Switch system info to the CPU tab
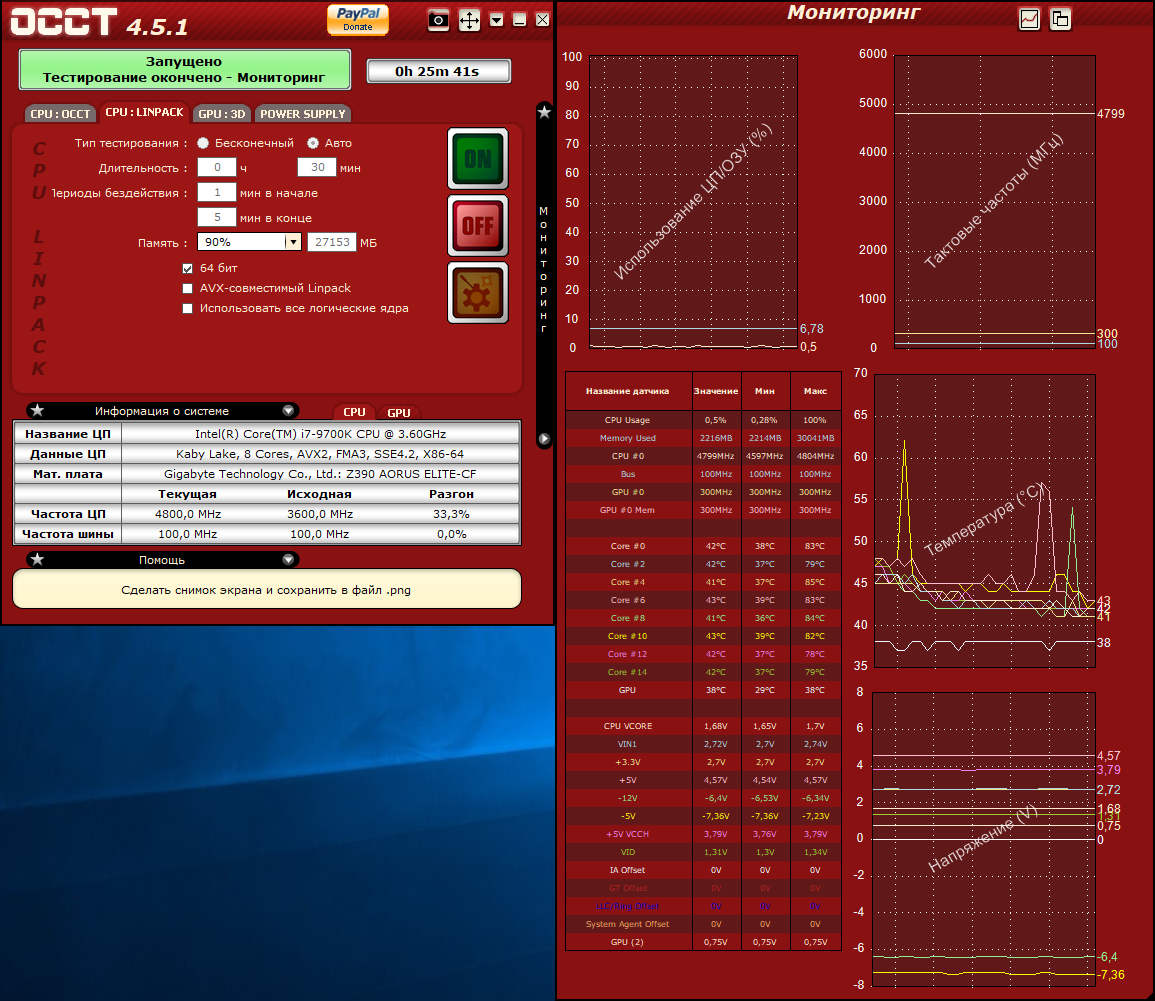 (x=354, y=412)
